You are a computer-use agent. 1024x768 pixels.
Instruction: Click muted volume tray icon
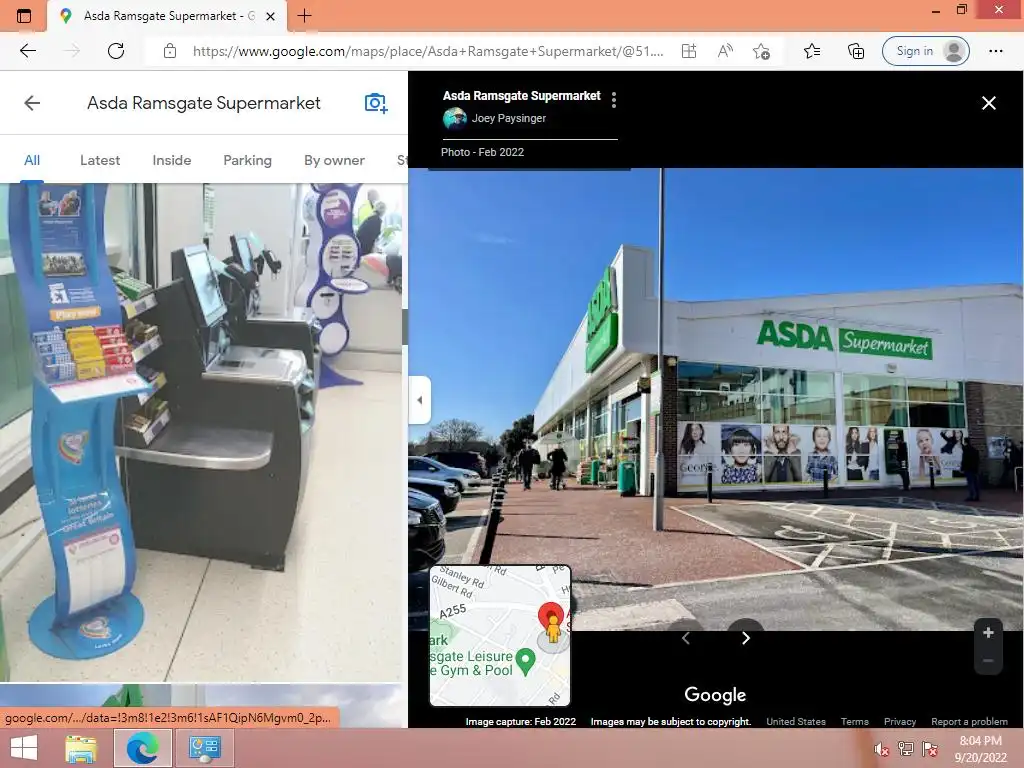[x=881, y=749]
